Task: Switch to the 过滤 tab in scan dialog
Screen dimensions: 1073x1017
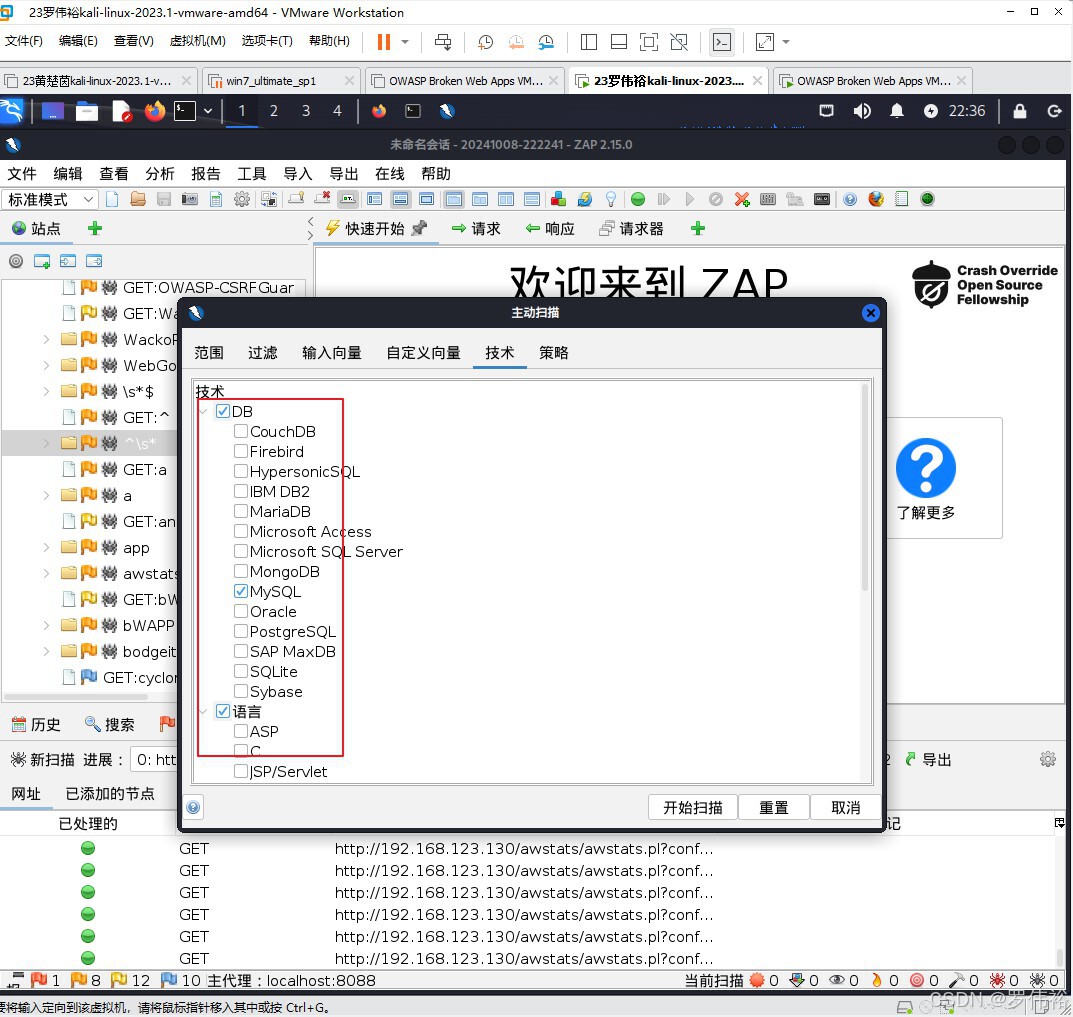Action: click(x=263, y=353)
